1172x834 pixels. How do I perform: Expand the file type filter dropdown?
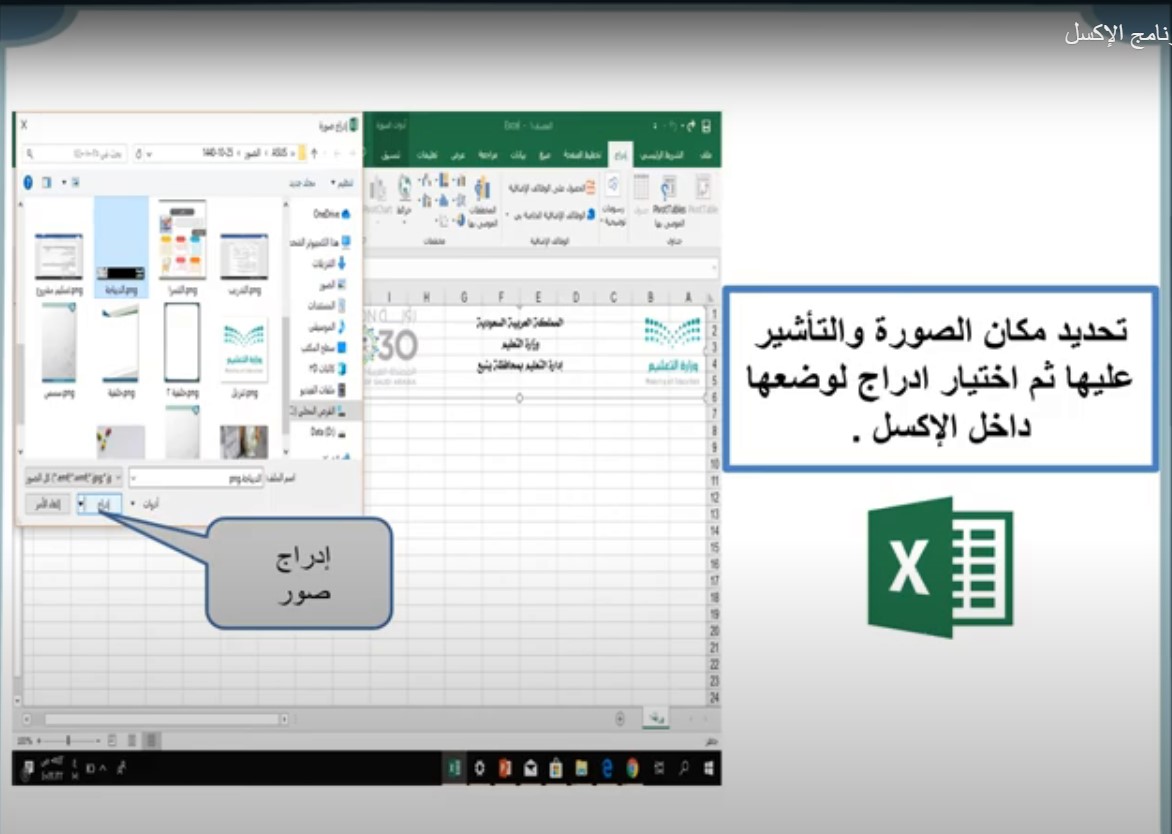118,478
